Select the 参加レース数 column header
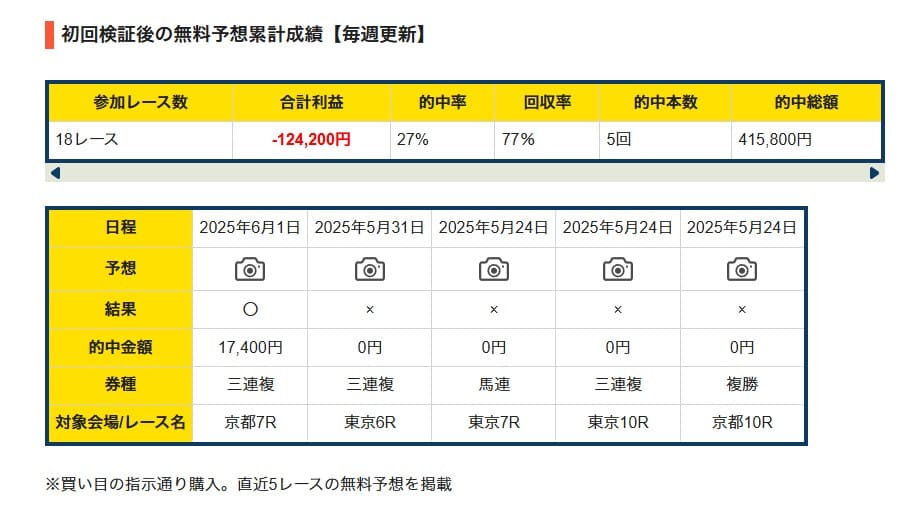 pos(141,102)
